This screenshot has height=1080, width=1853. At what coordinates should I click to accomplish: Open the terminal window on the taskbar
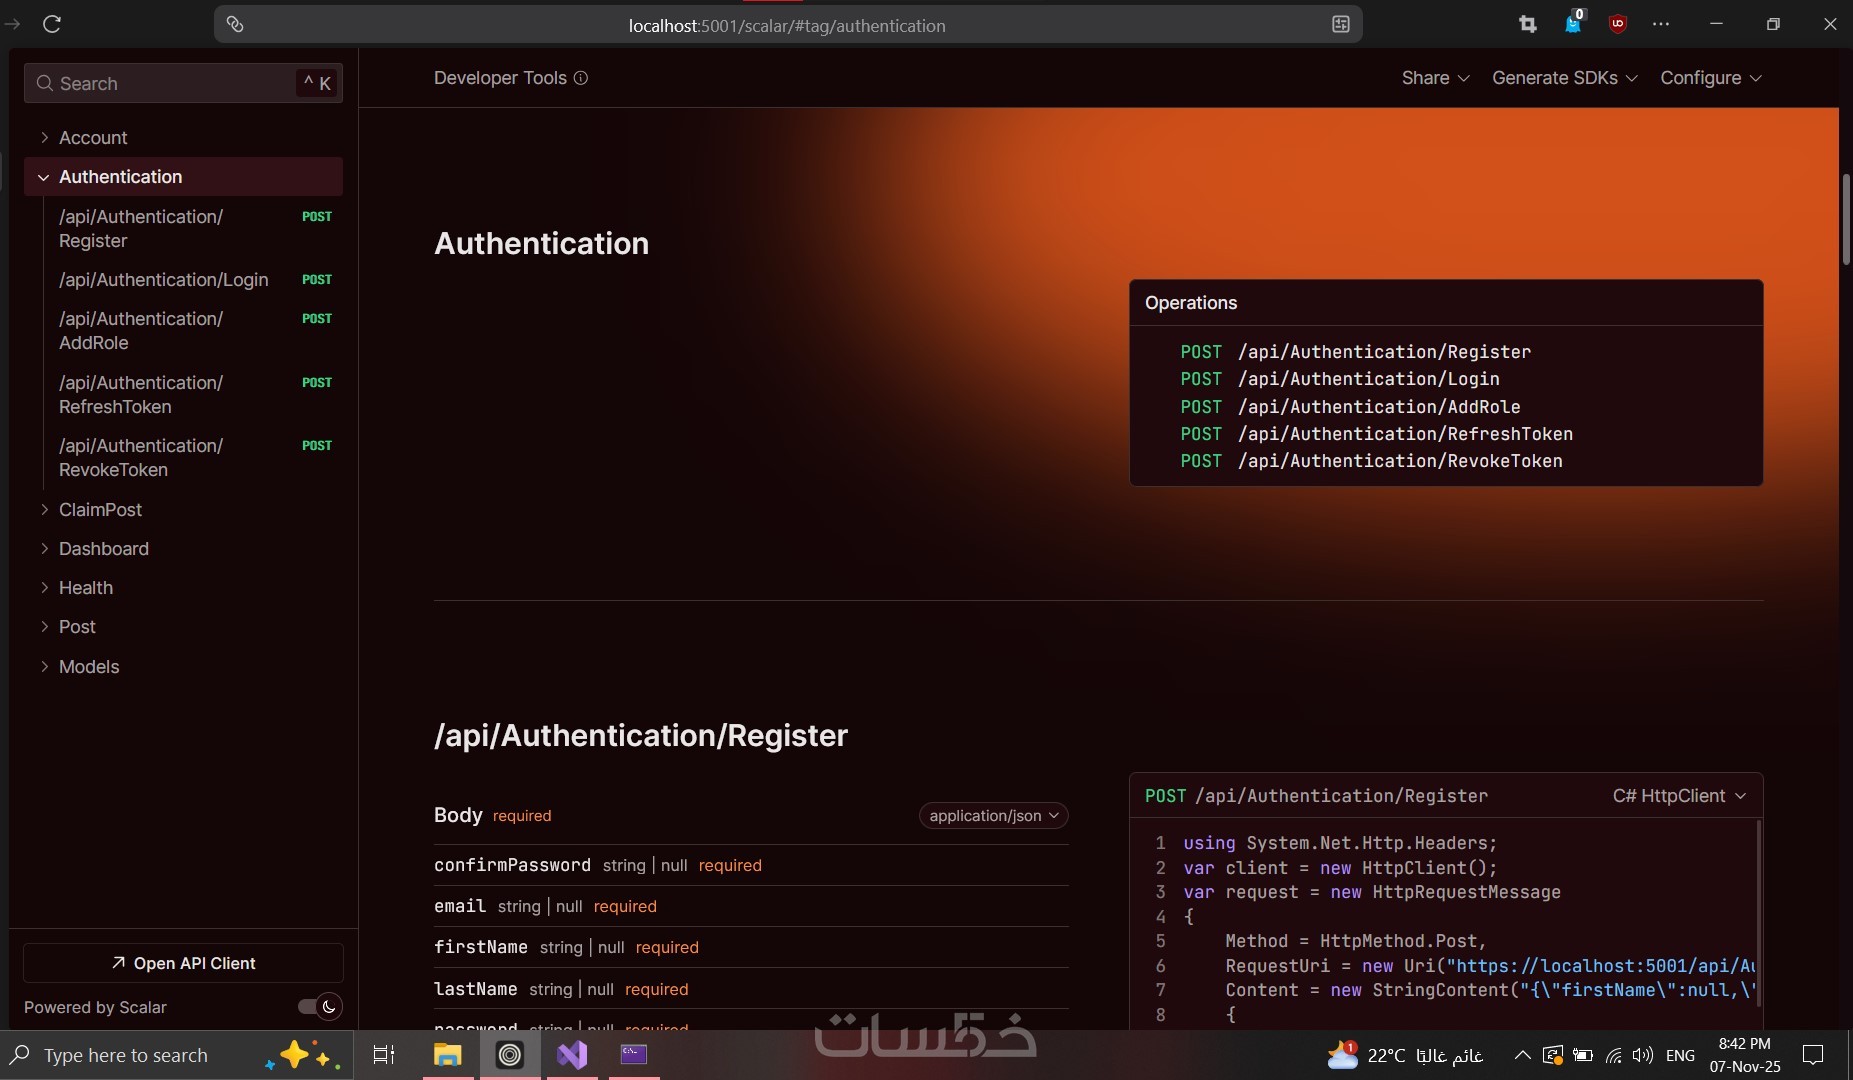634,1055
